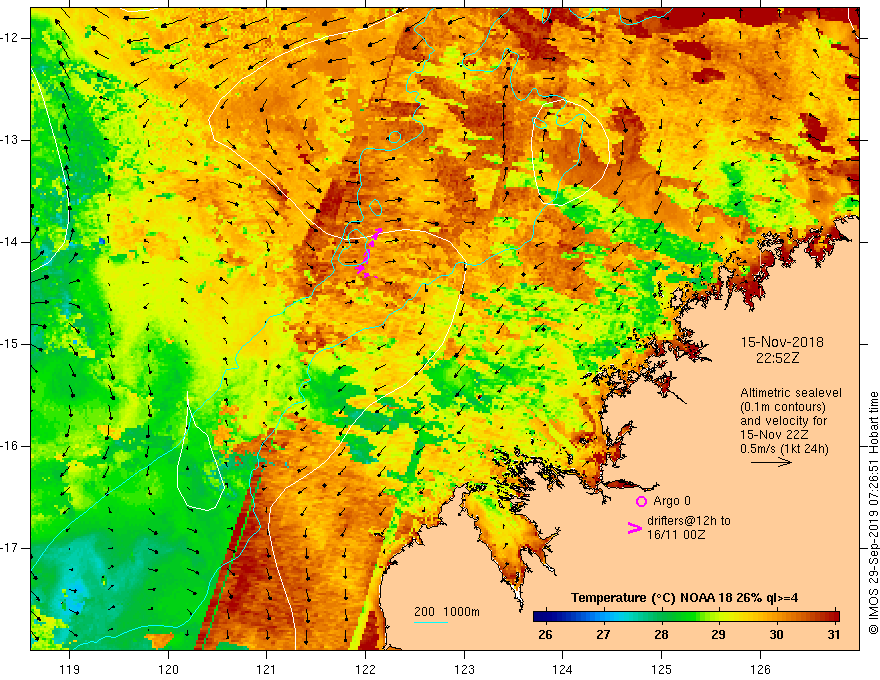Click the latitude axis label -12
880x680 pixels.
[10, 38]
